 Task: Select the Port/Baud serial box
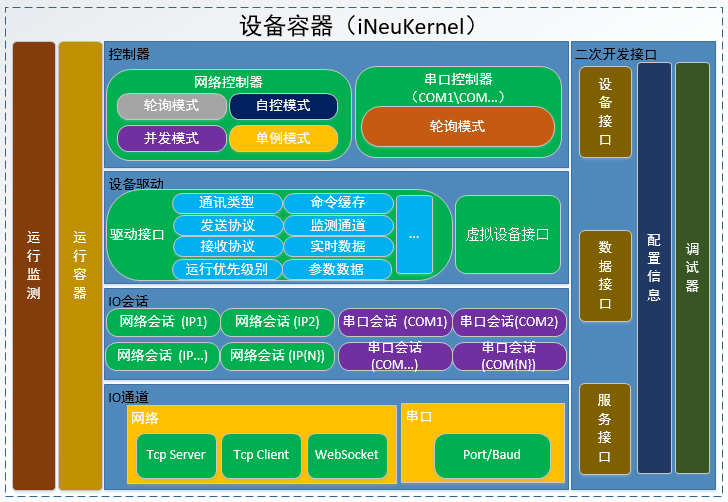coord(492,455)
